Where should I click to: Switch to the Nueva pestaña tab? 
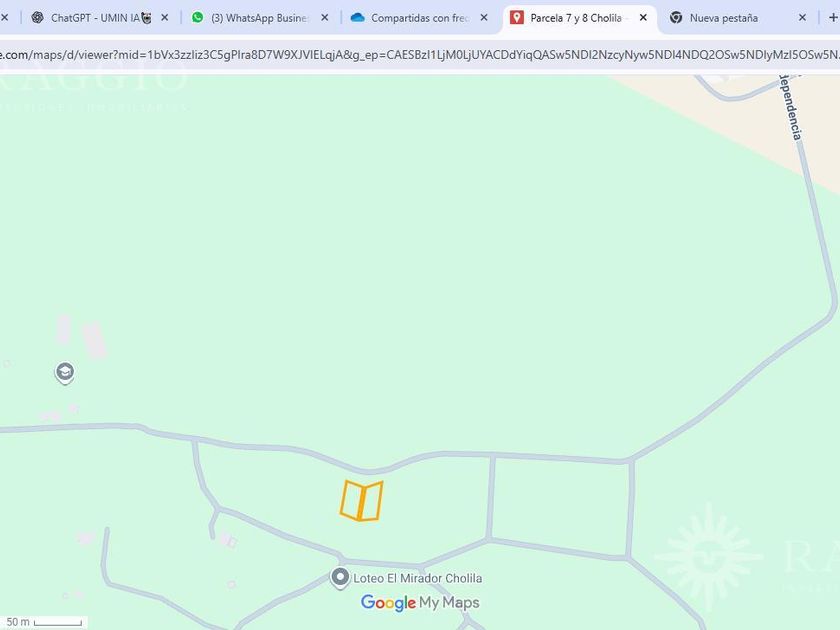pyautogui.click(x=739, y=18)
